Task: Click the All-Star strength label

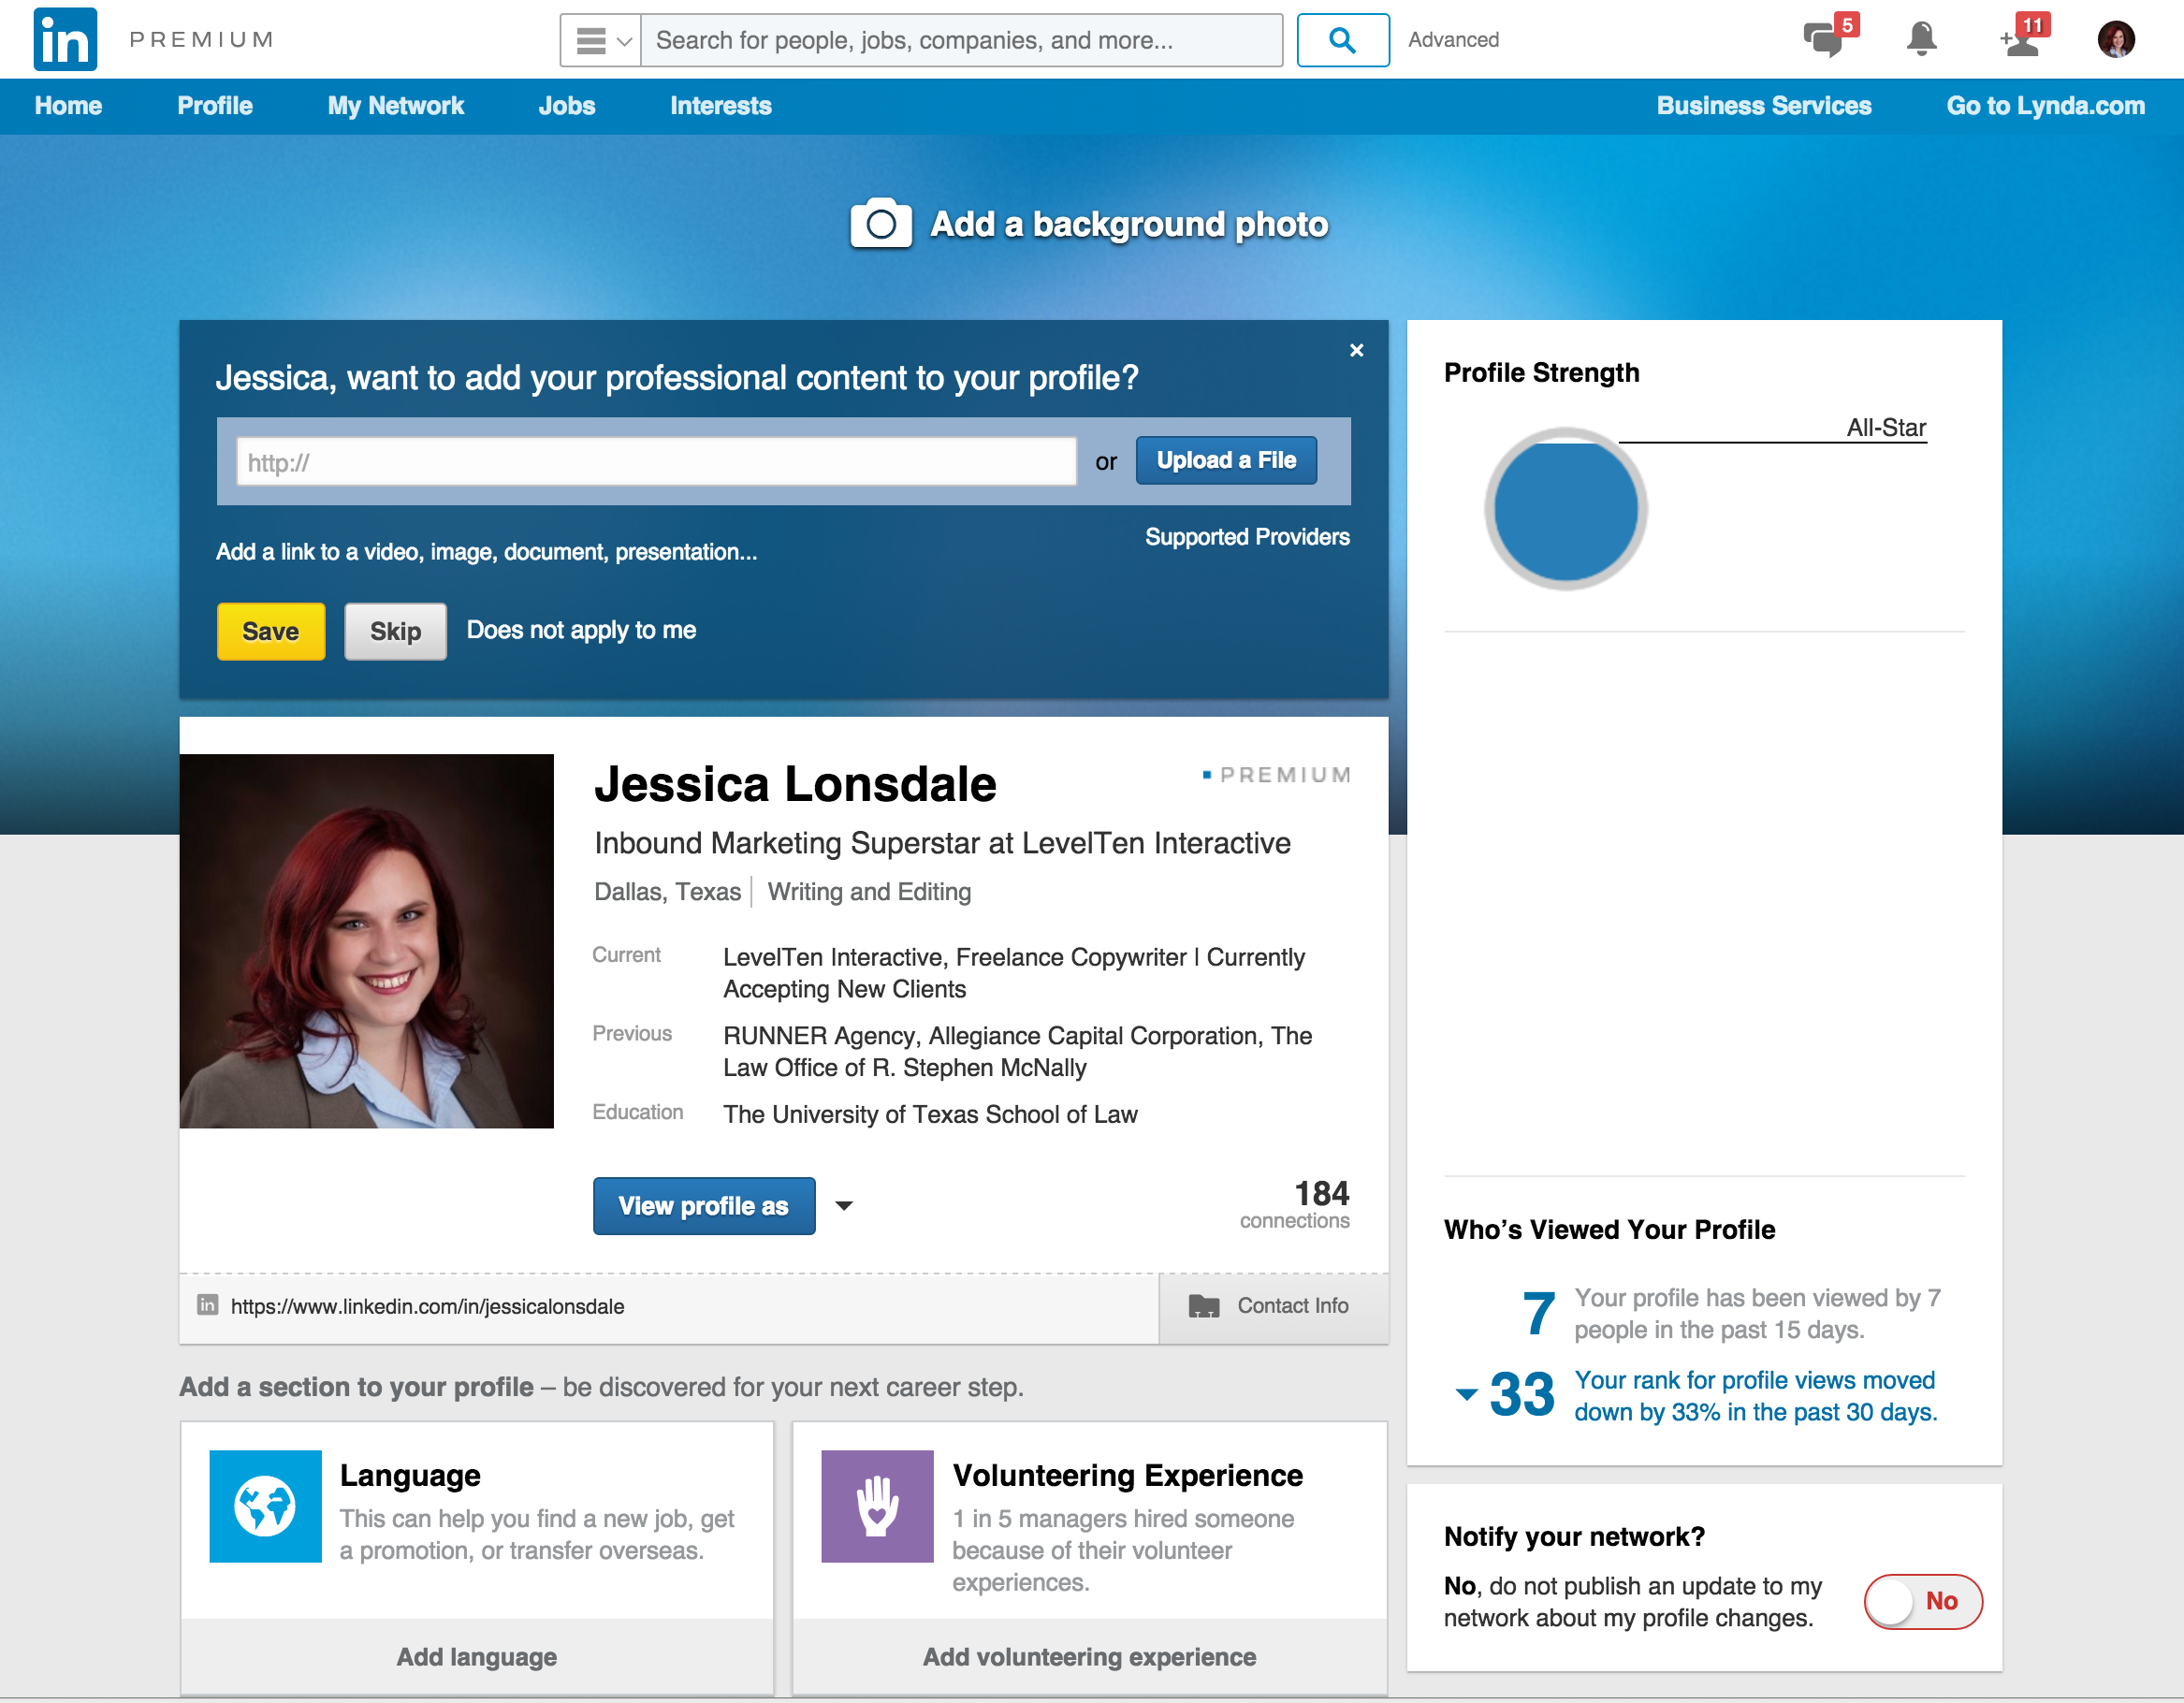Action: (x=1886, y=427)
